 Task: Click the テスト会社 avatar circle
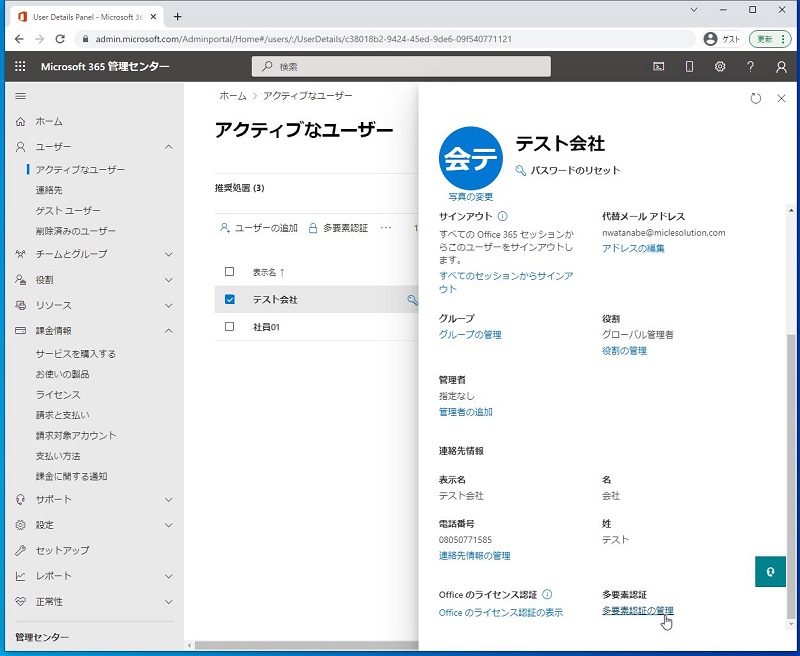tap(470, 158)
